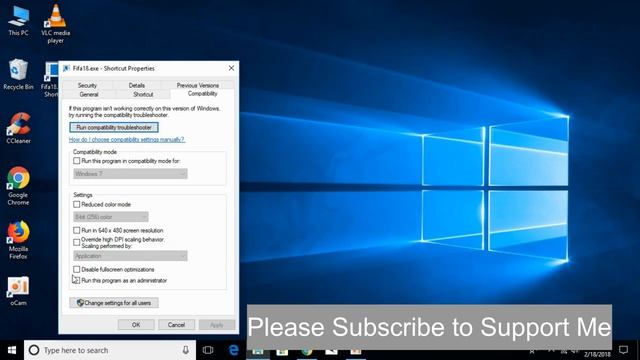Open This PC desktop icon

pyautogui.click(x=18, y=21)
